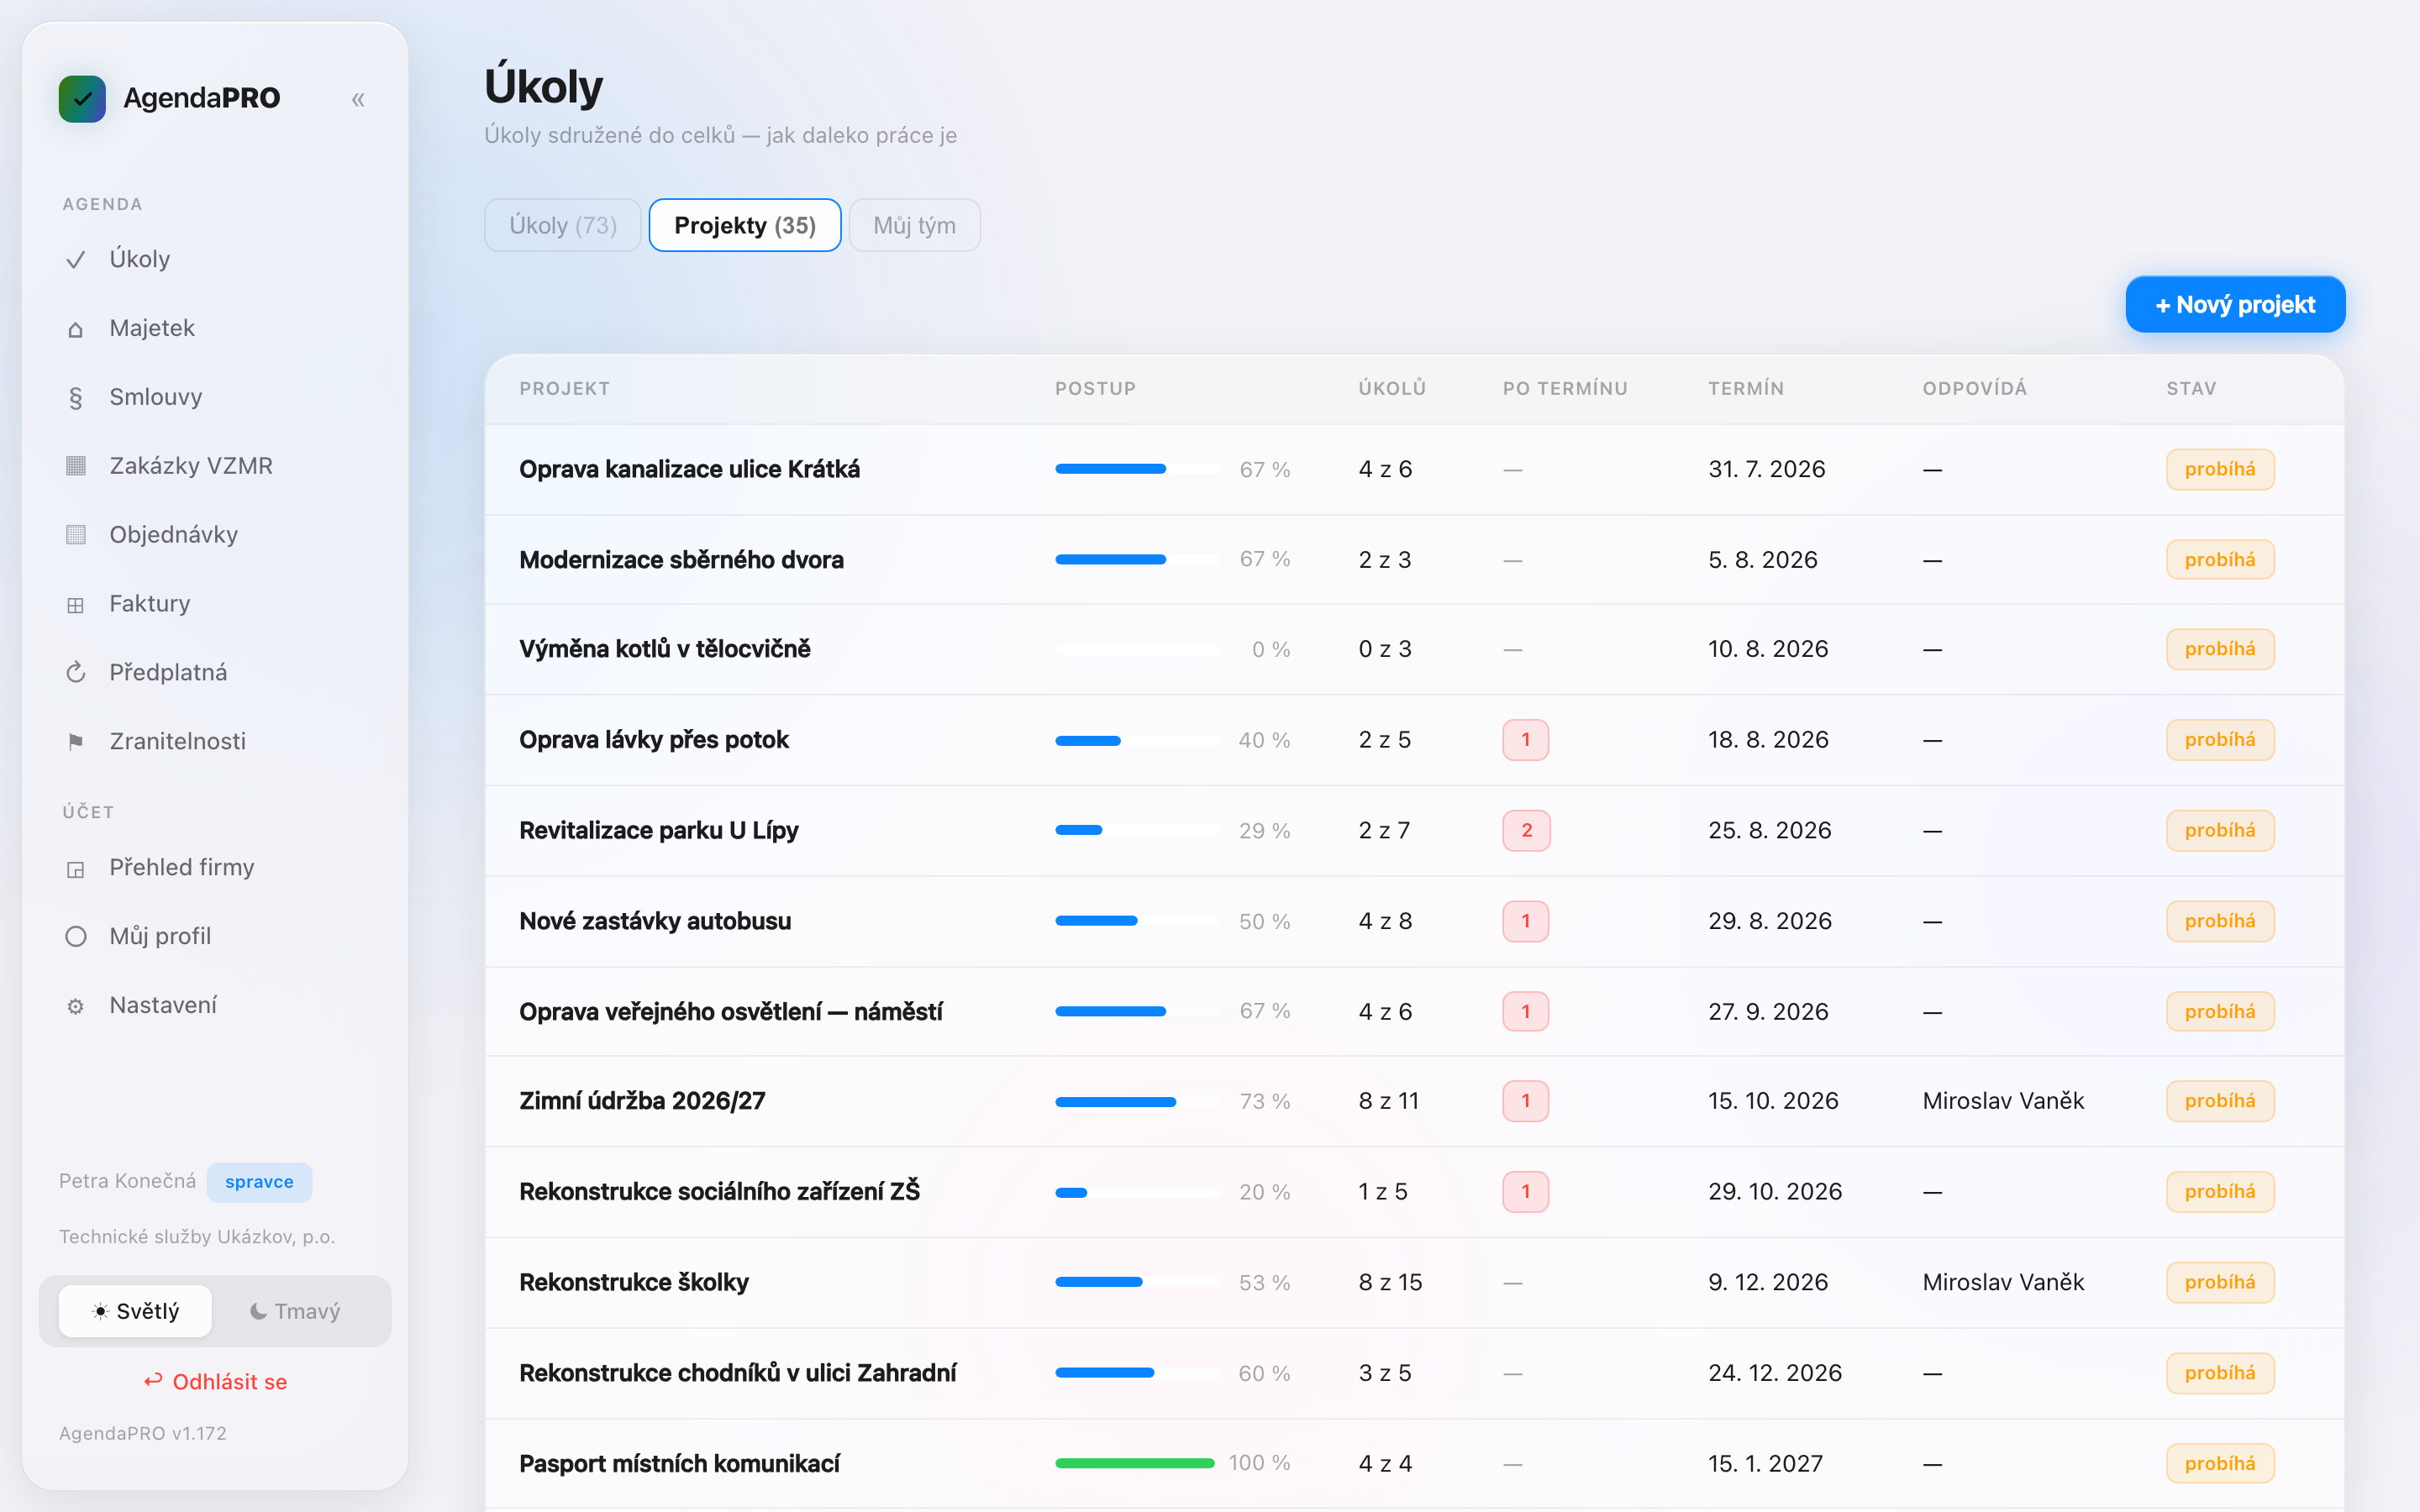Open Zranitelnosti in the sidebar
Image resolution: width=2420 pixels, height=1512 pixels.
[215, 741]
